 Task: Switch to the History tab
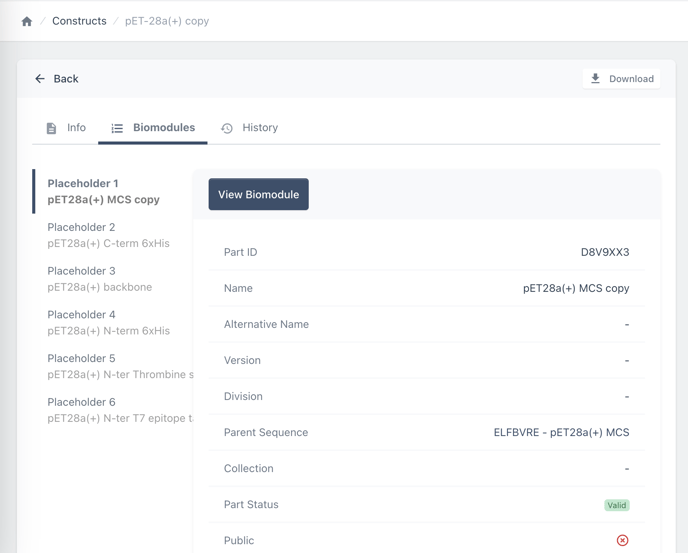pos(249,128)
